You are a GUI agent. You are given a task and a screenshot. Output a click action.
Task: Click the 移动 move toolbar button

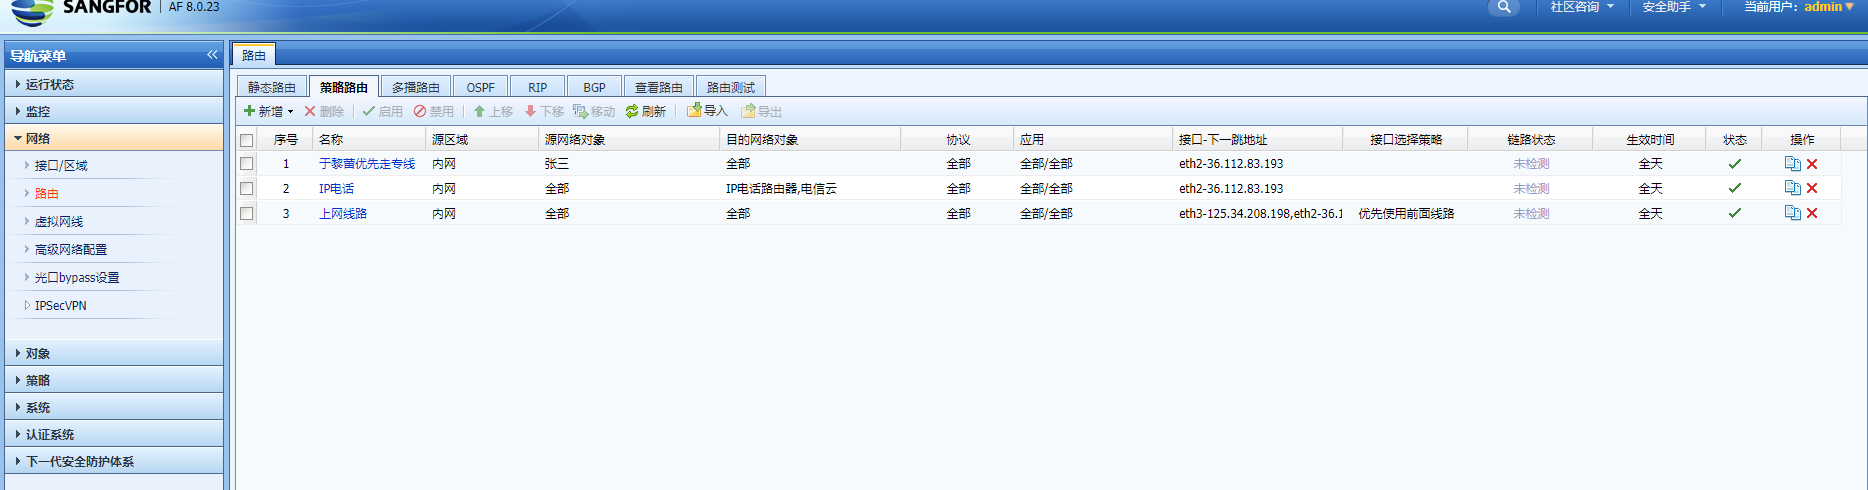[594, 111]
